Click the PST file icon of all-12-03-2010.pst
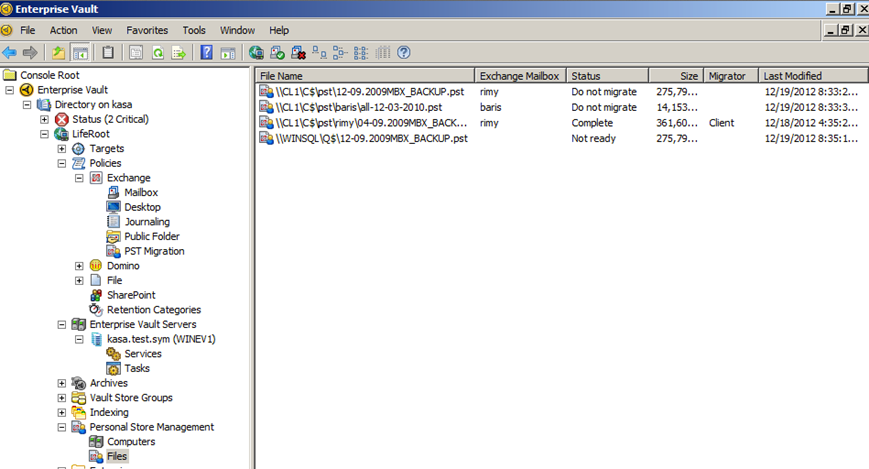This screenshot has height=469, width=869. [x=267, y=107]
